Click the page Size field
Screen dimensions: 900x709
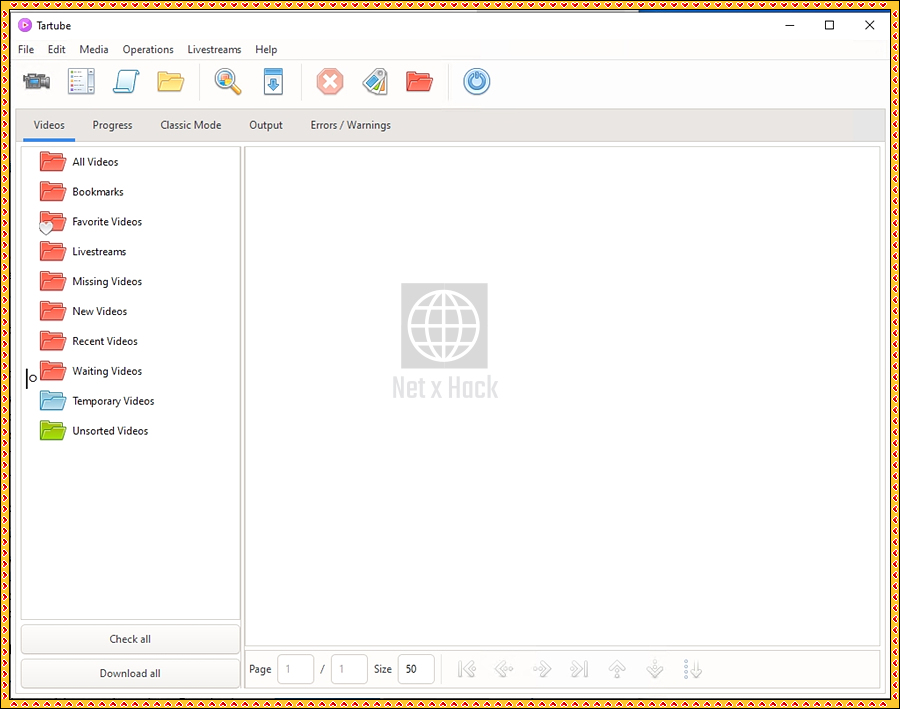coord(416,669)
